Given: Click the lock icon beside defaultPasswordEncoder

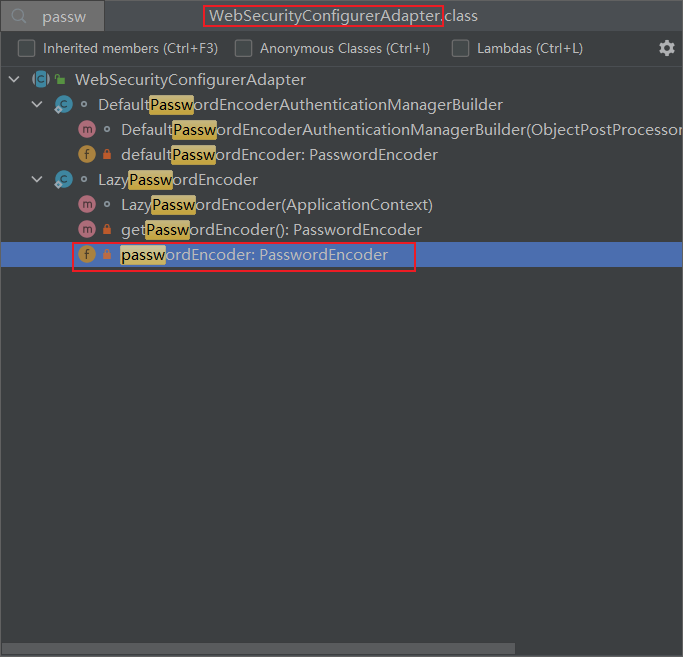Looking at the screenshot, I should tap(107, 154).
